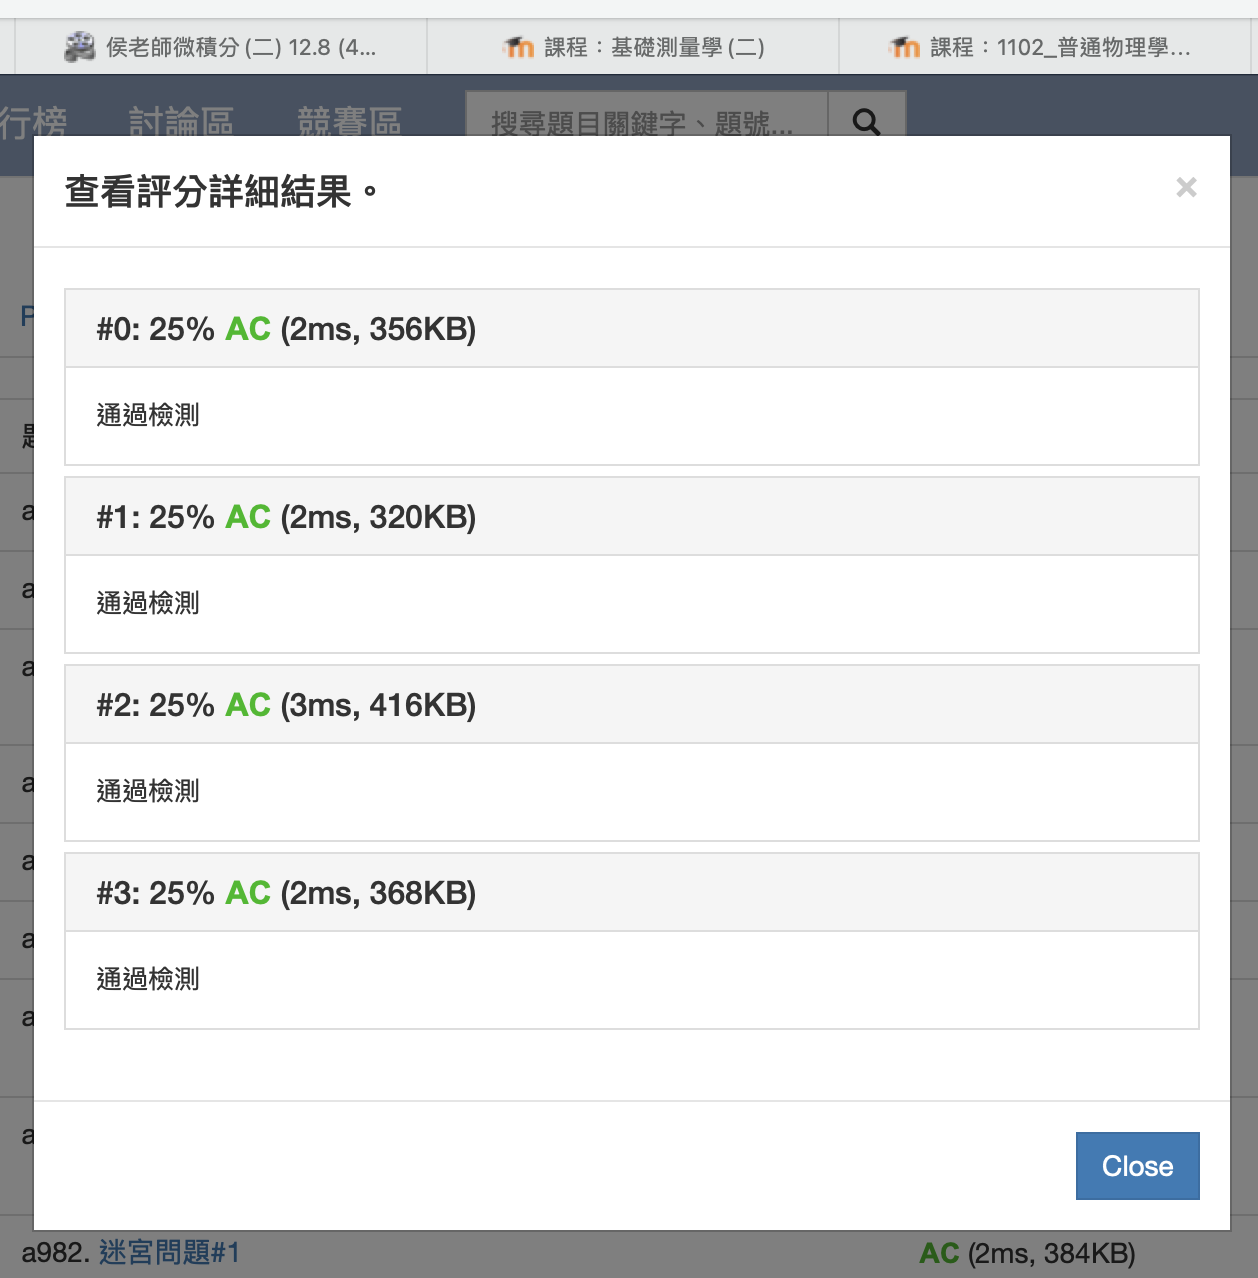Screen dimensions: 1258x1278
Task: Click the #3 result header (2ms, 368KB)
Action: click(631, 893)
